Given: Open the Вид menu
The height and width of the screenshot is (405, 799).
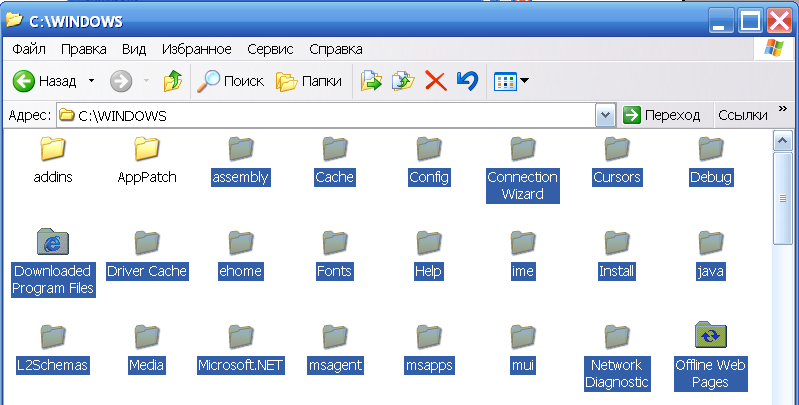Looking at the screenshot, I should 134,49.
